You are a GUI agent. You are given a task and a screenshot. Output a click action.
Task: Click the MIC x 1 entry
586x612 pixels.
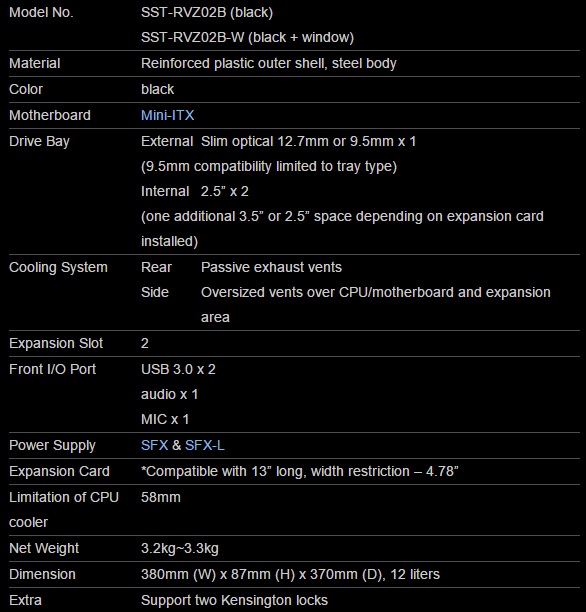pos(165,419)
